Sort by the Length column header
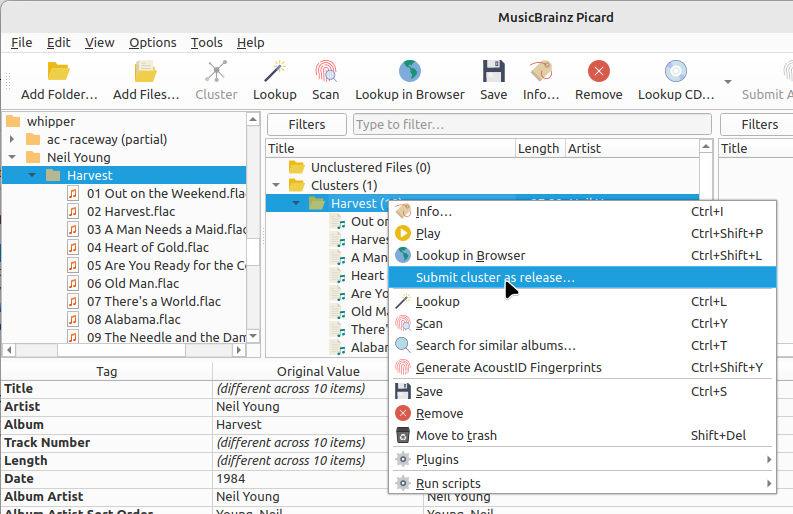 click(x=540, y=148)
